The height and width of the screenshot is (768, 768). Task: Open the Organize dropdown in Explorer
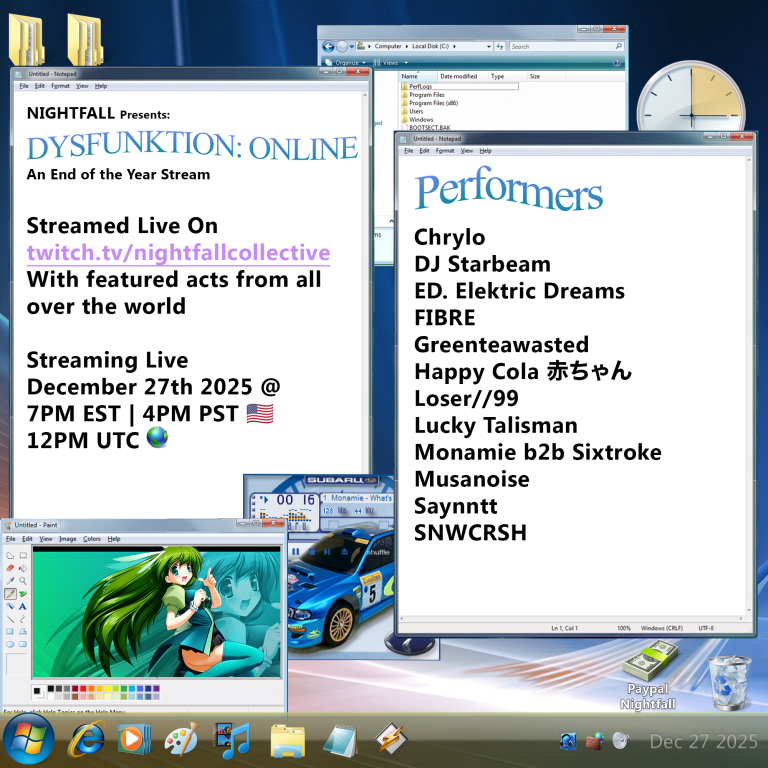tap(346, 63)
